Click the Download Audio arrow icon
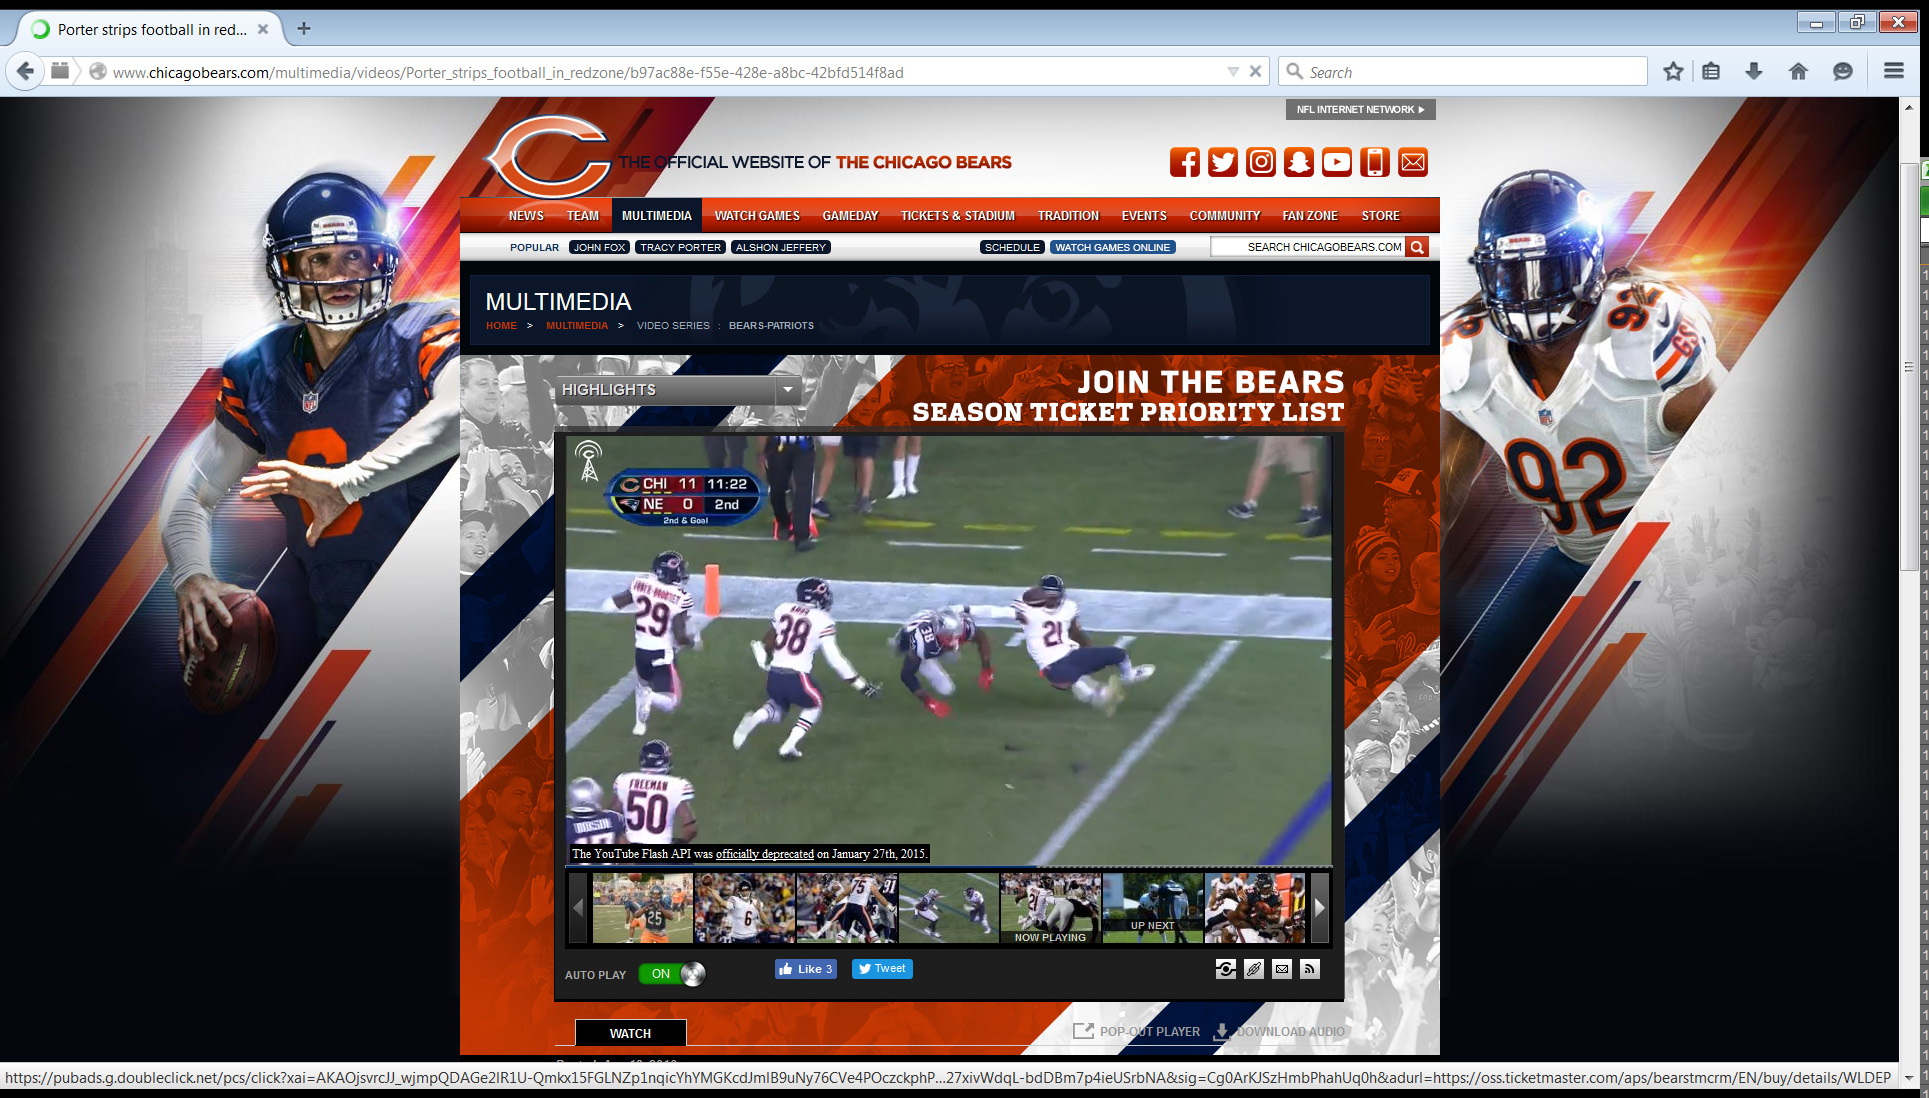1929x1098 pixels. [1221, 1031]
